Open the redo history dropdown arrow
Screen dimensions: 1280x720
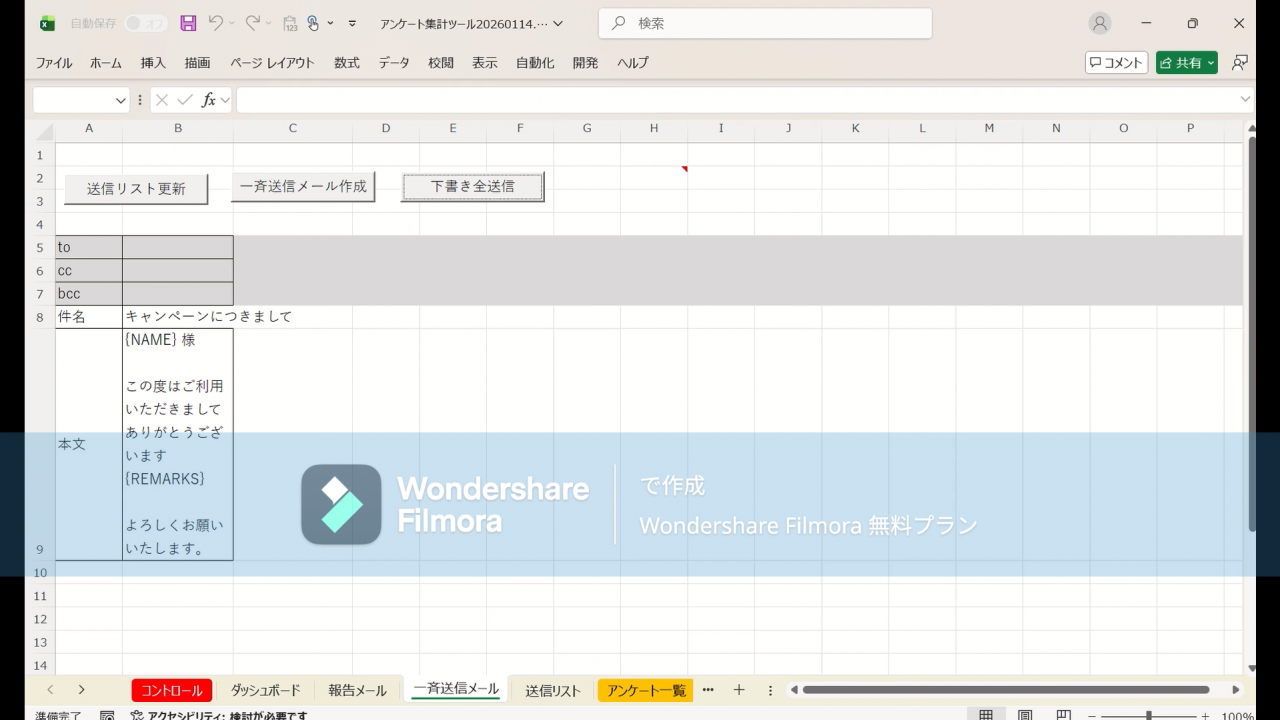270,23
